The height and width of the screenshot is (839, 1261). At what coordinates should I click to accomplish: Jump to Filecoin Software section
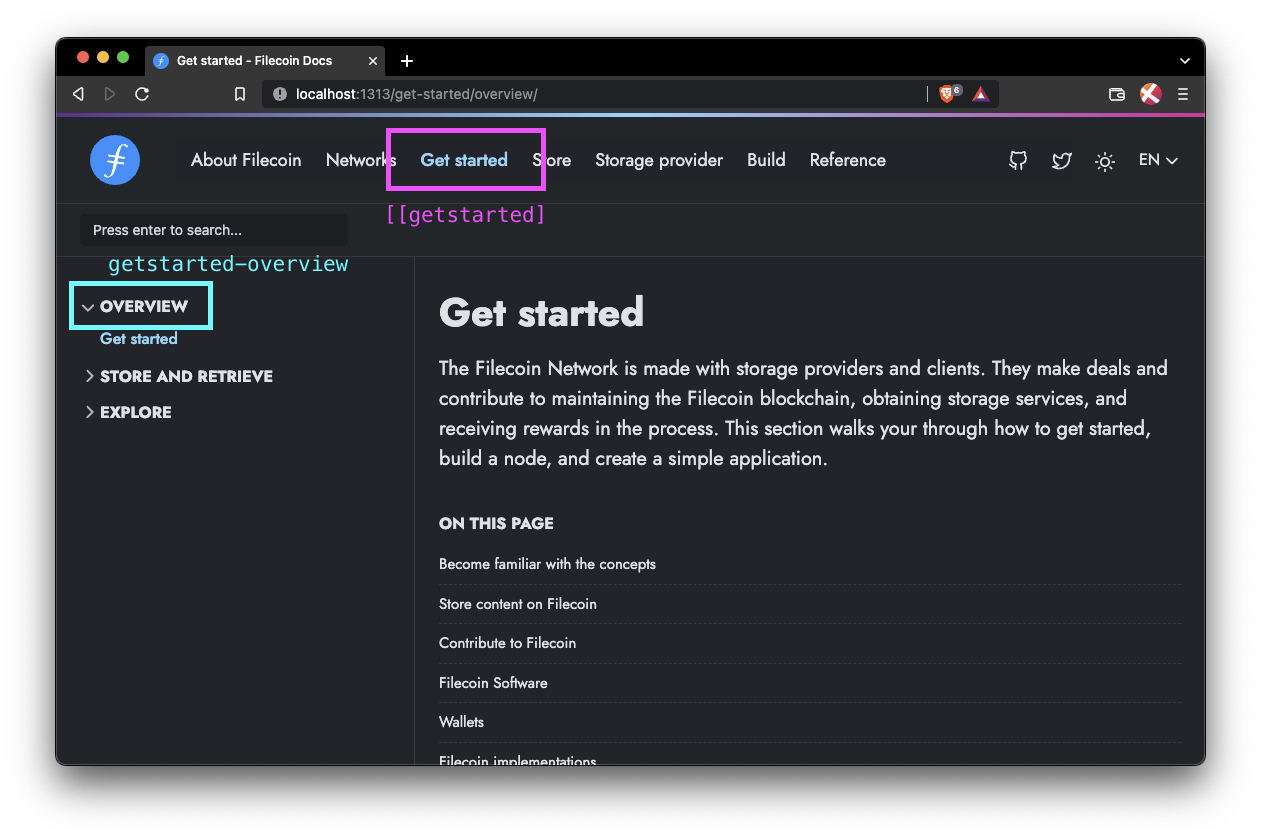(x=493, y=683)
